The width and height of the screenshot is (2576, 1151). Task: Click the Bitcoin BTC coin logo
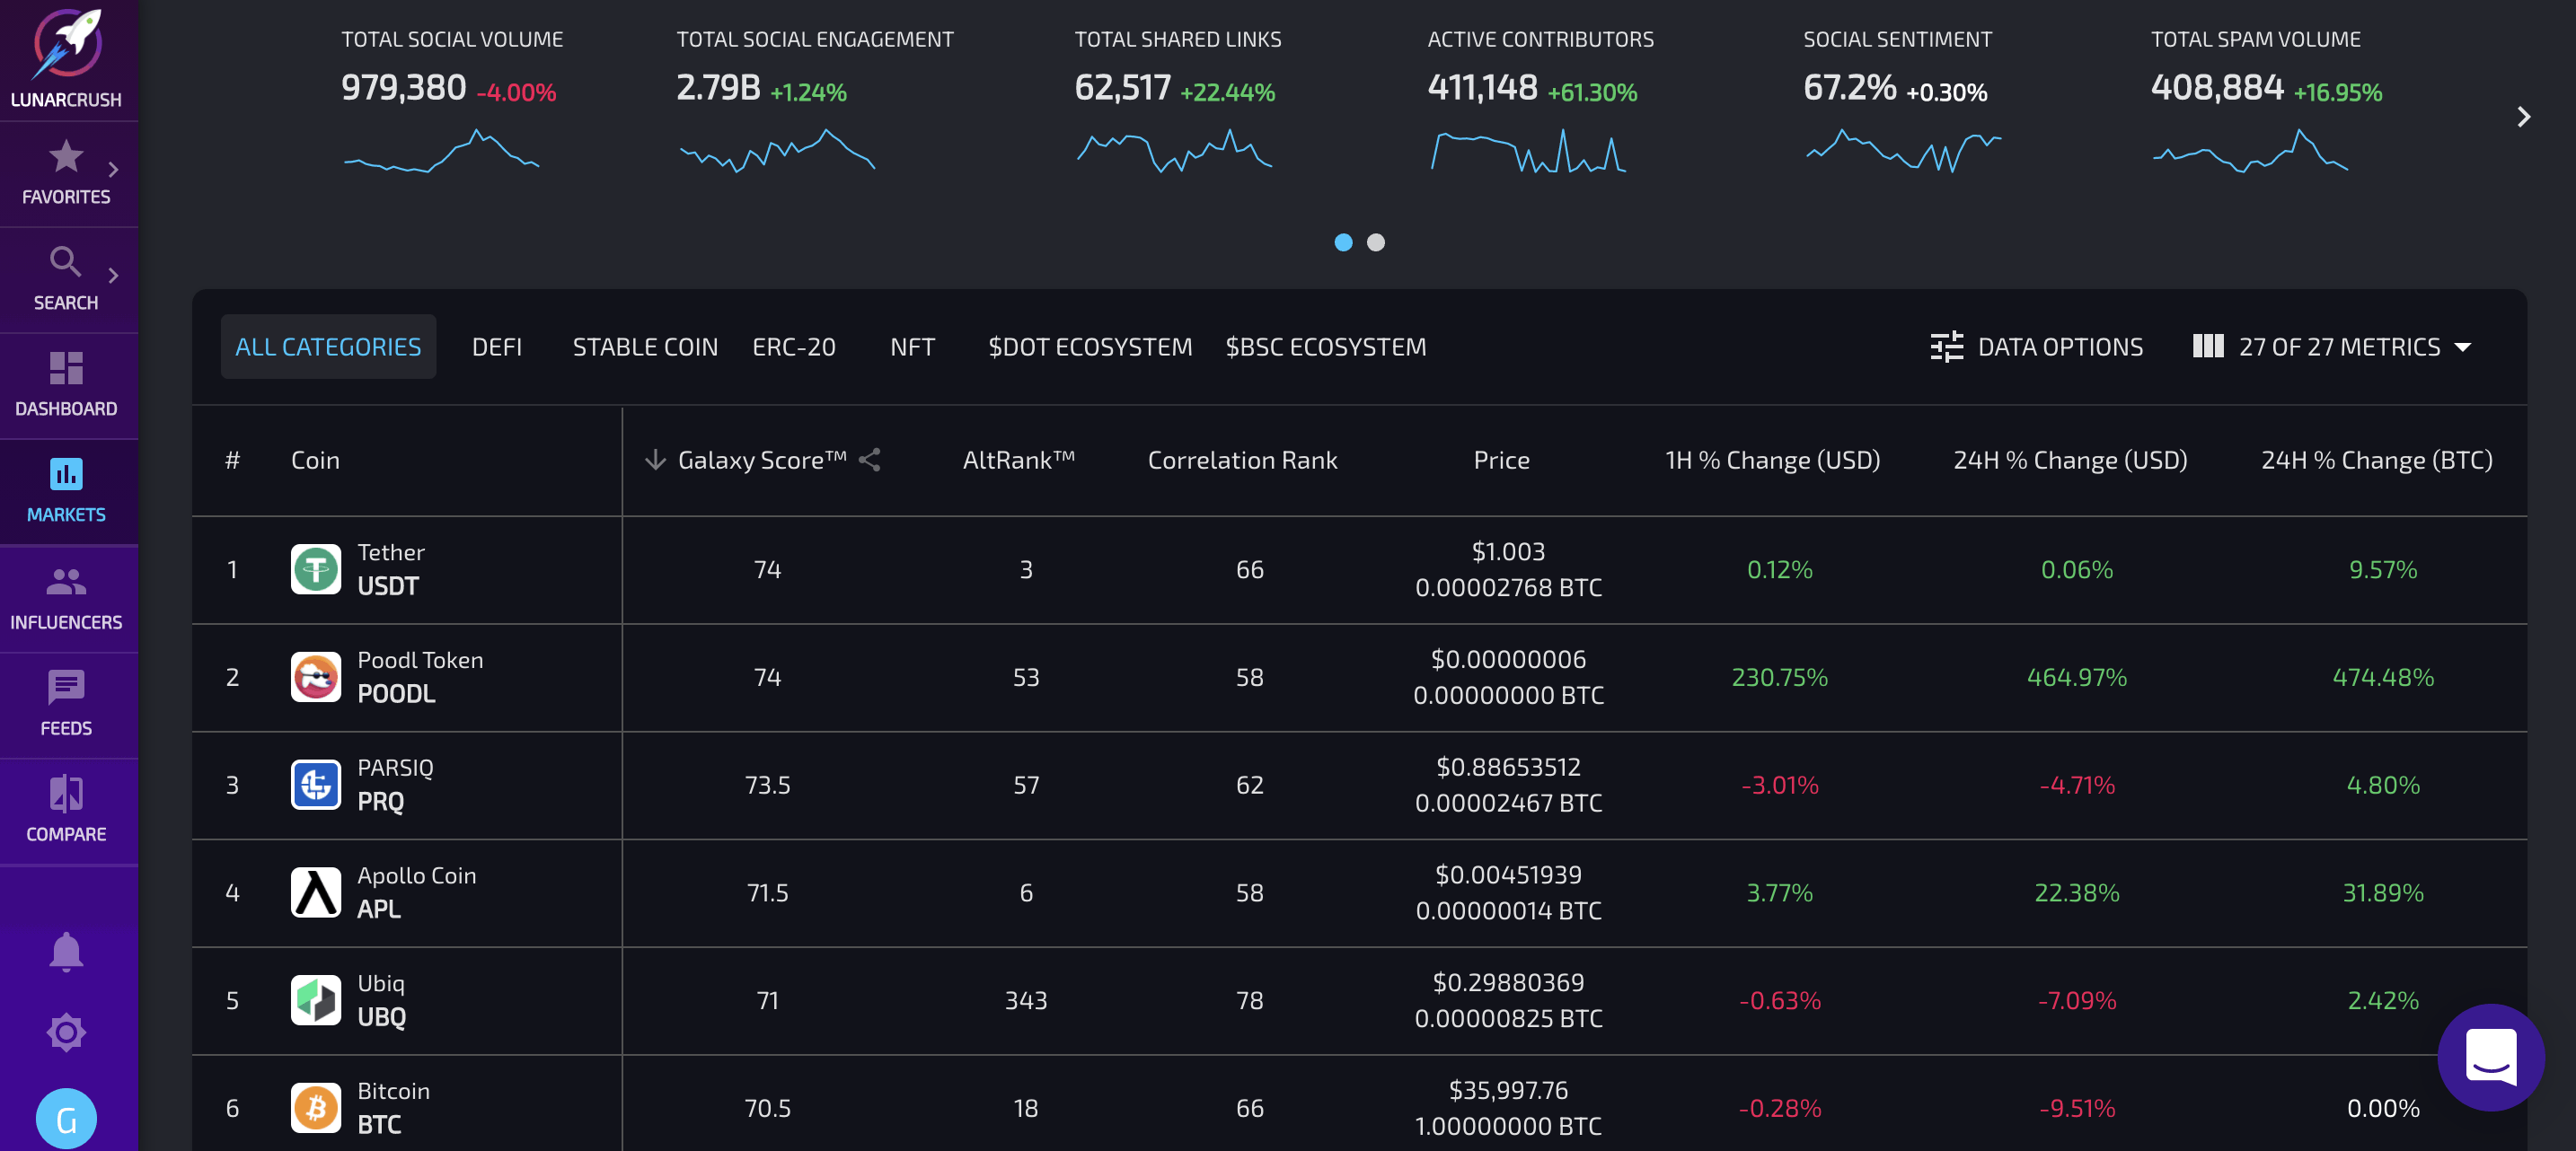click(x=316, y=1108)
